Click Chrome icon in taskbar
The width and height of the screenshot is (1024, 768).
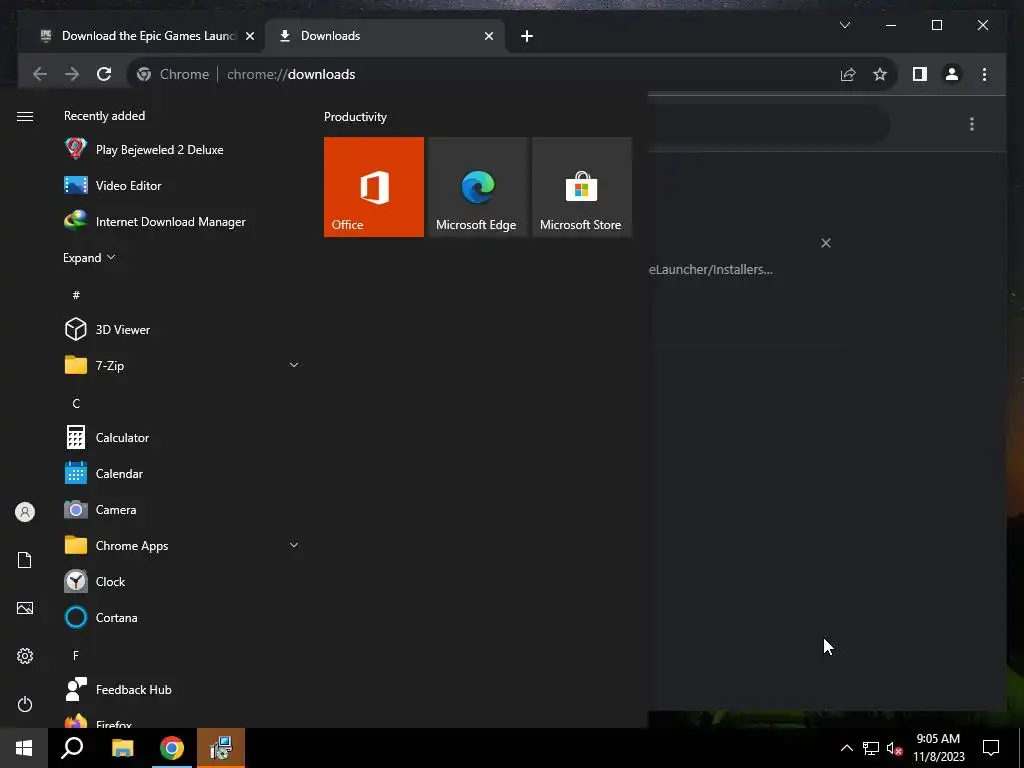[172, 748]
